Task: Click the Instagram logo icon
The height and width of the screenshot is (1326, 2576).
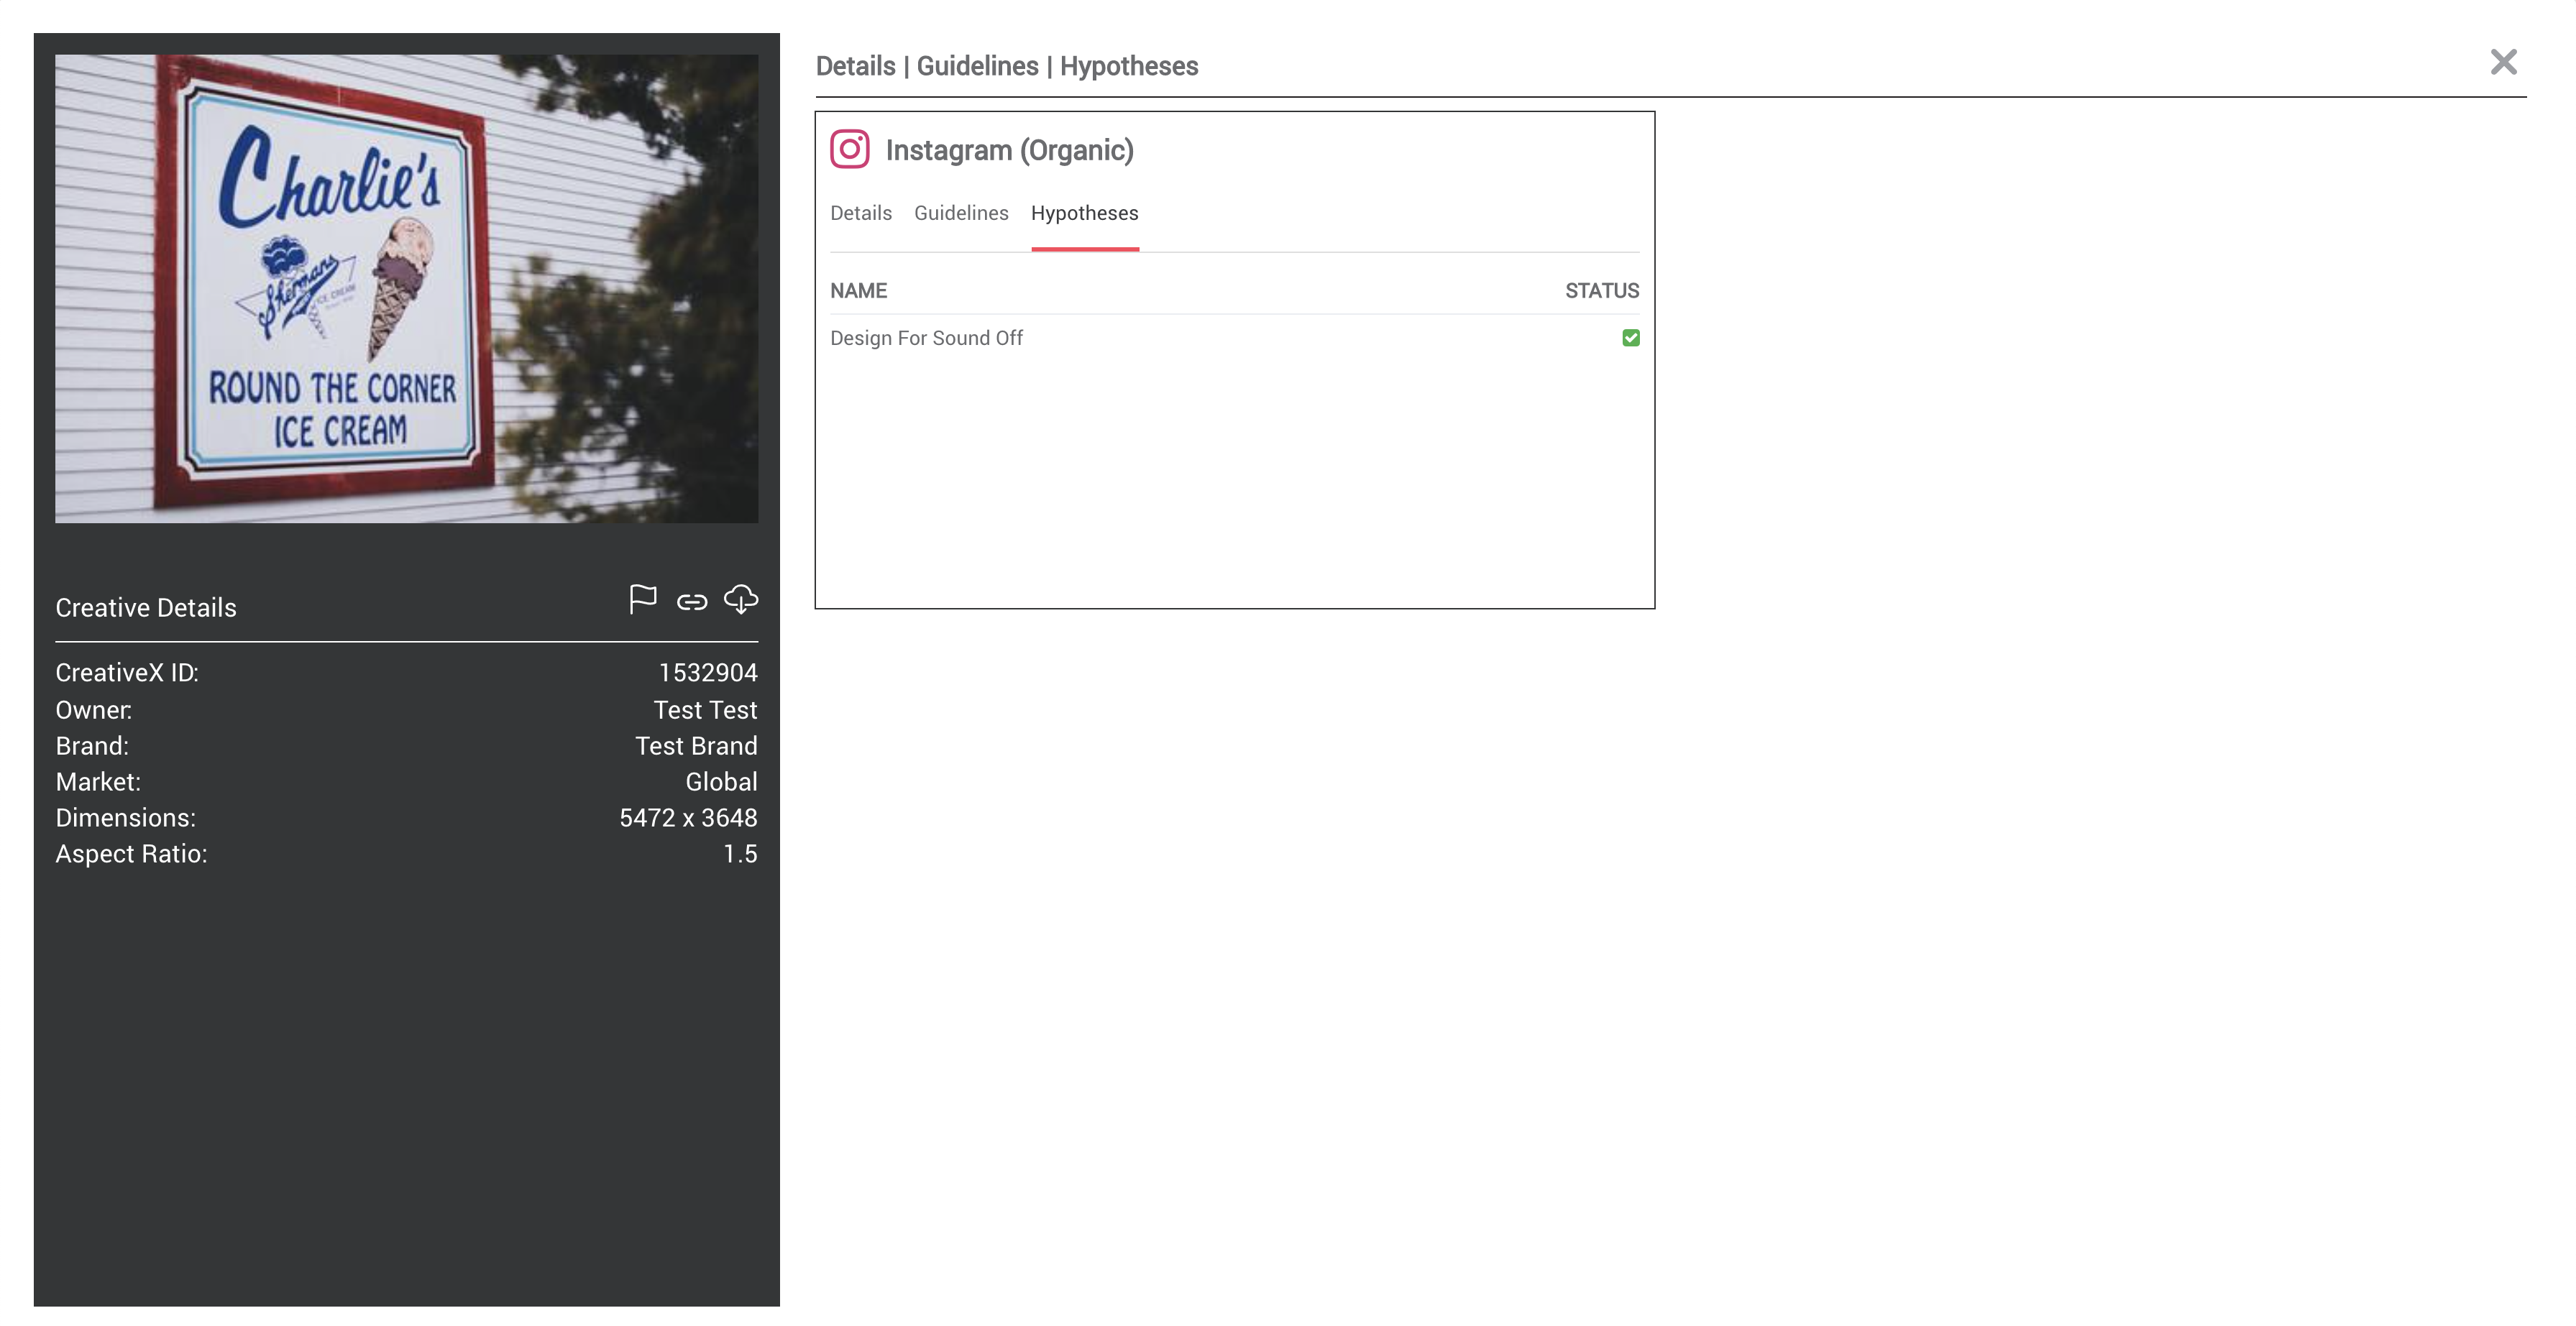Action: pos(850,150)
